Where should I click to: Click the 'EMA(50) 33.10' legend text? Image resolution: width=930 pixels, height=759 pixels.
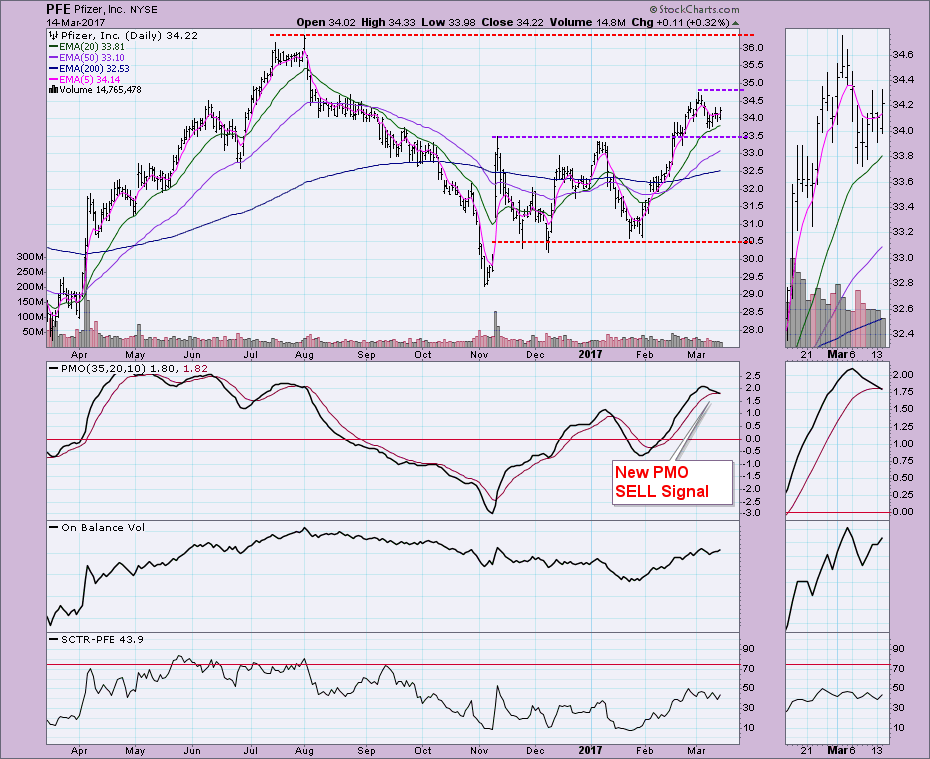(x=91, y=58)
